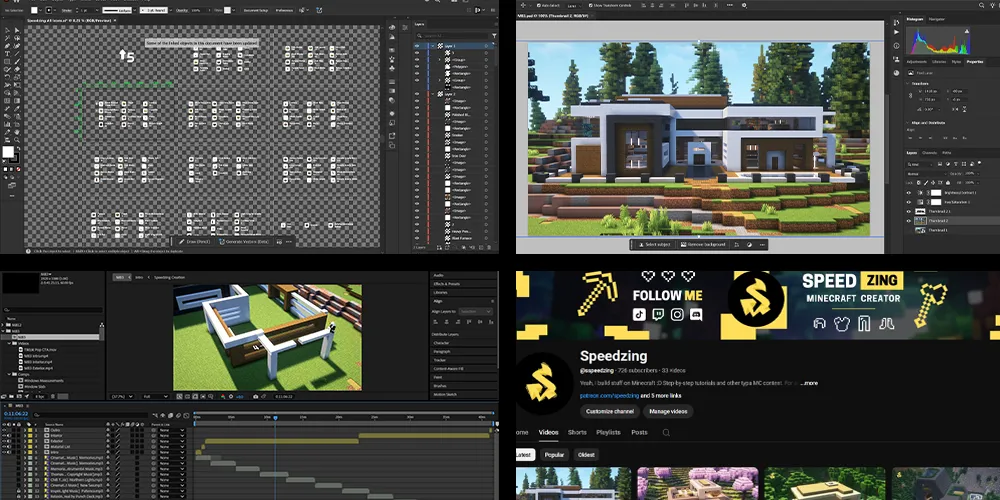
Task: Open the Align Layers to dropdown
Action: (474, 311)
